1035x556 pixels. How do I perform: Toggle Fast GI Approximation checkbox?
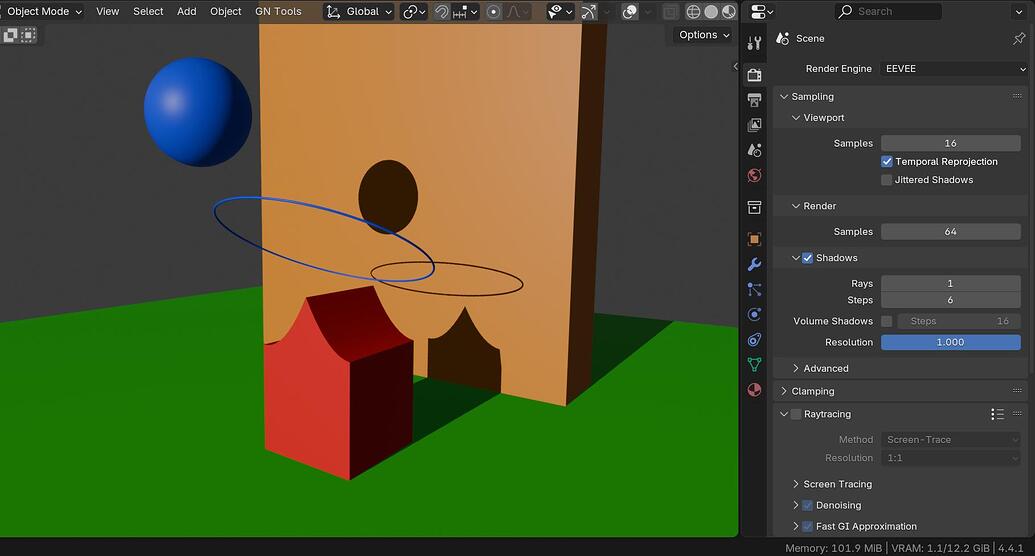click(x=807, y=526)
